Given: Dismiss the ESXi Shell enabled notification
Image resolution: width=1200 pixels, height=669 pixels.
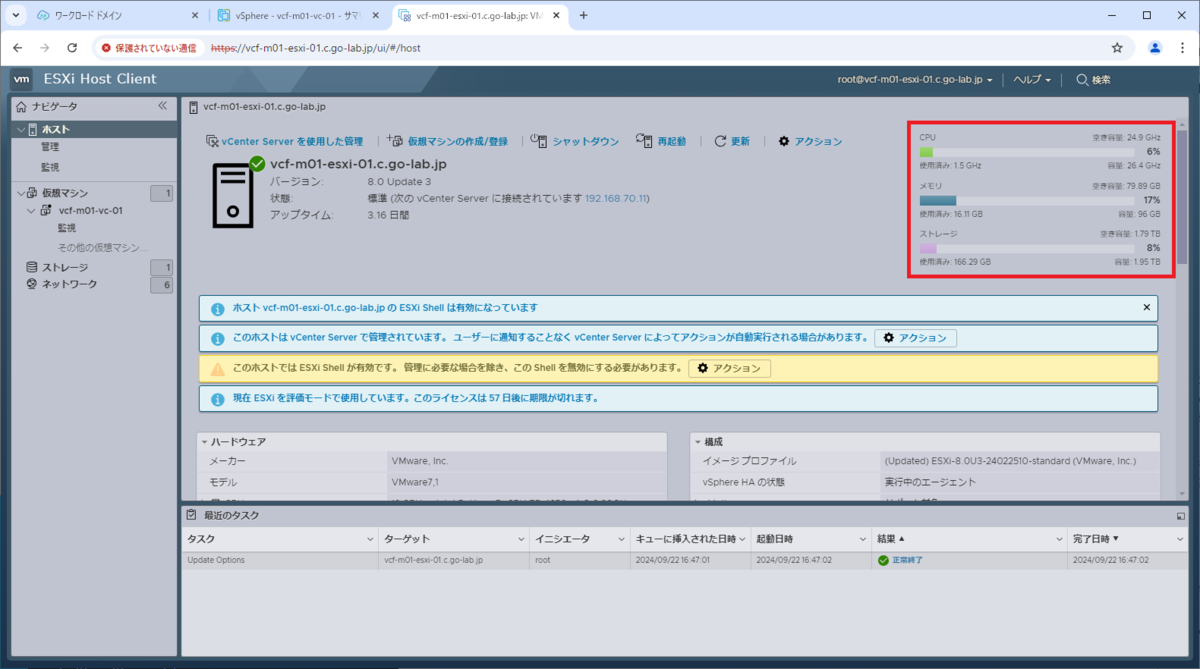Looking at the screenshot, I should (x=1147, y=308).
